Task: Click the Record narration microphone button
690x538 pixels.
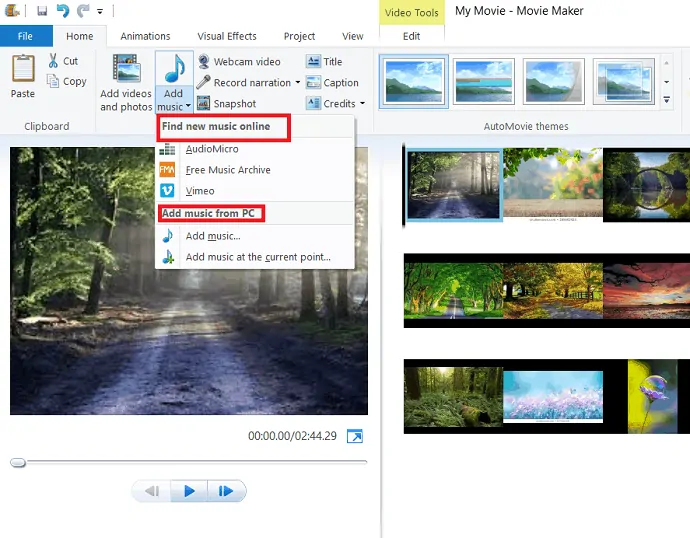Action: [x=244, y=83]
